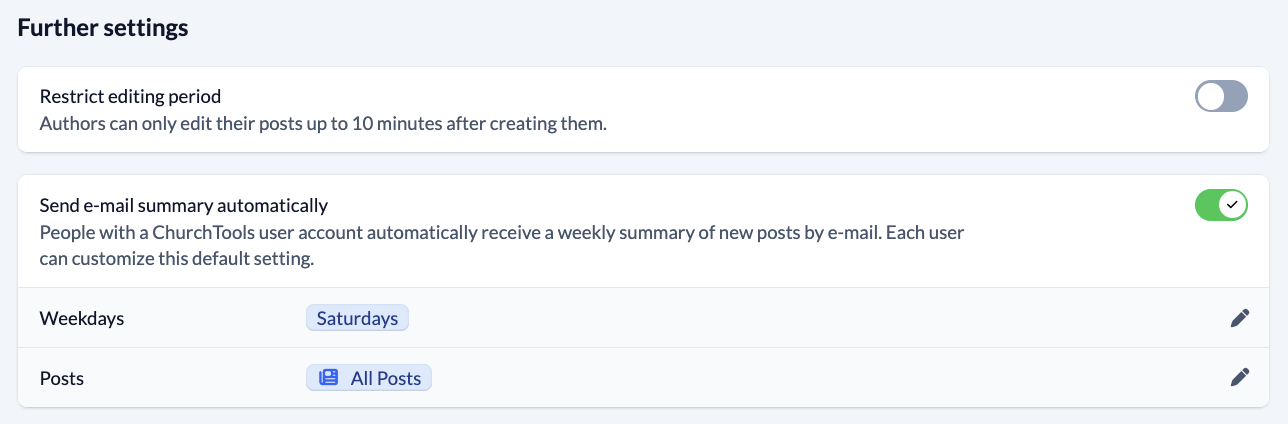Click the pencil icon to edit Weekdays
This screenshot has height=424, width=1288.
coord(1240,318)
